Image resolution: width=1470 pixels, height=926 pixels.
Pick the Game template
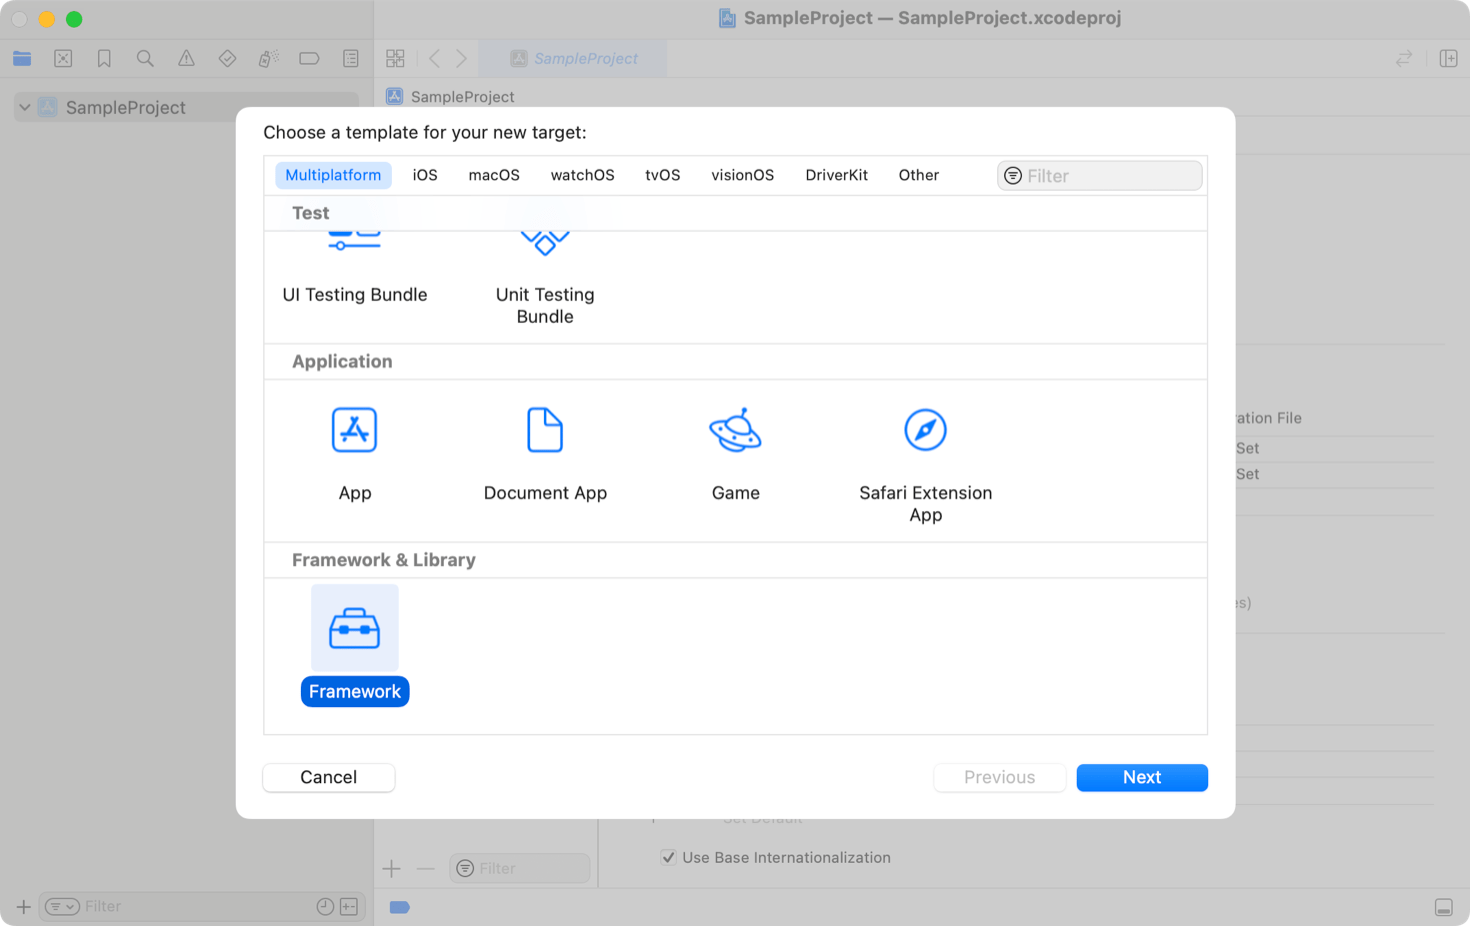tap(735, 430)
